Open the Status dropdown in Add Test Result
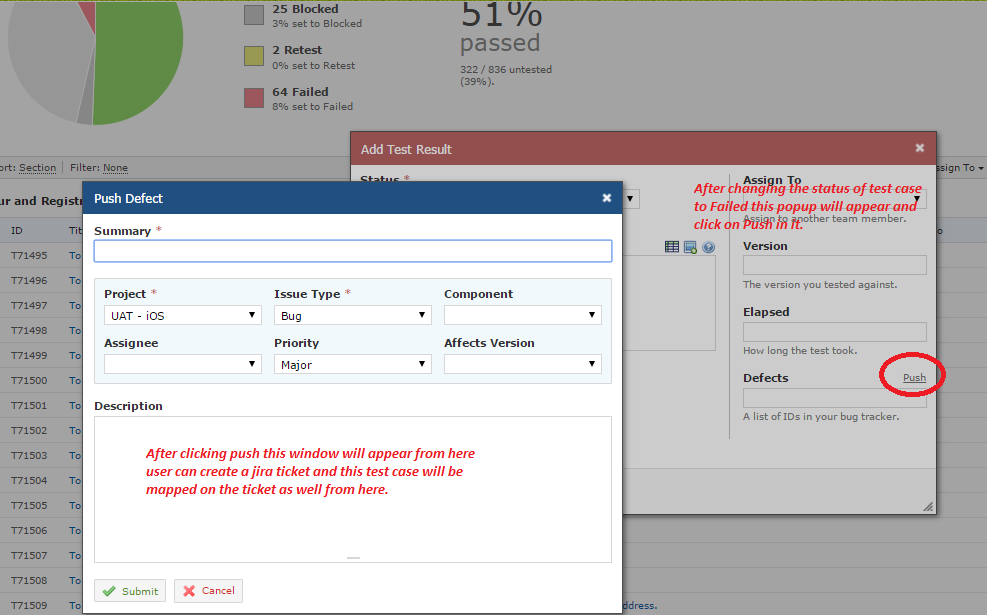This screenshot has height=615, width=987. [x=630, y=198]
